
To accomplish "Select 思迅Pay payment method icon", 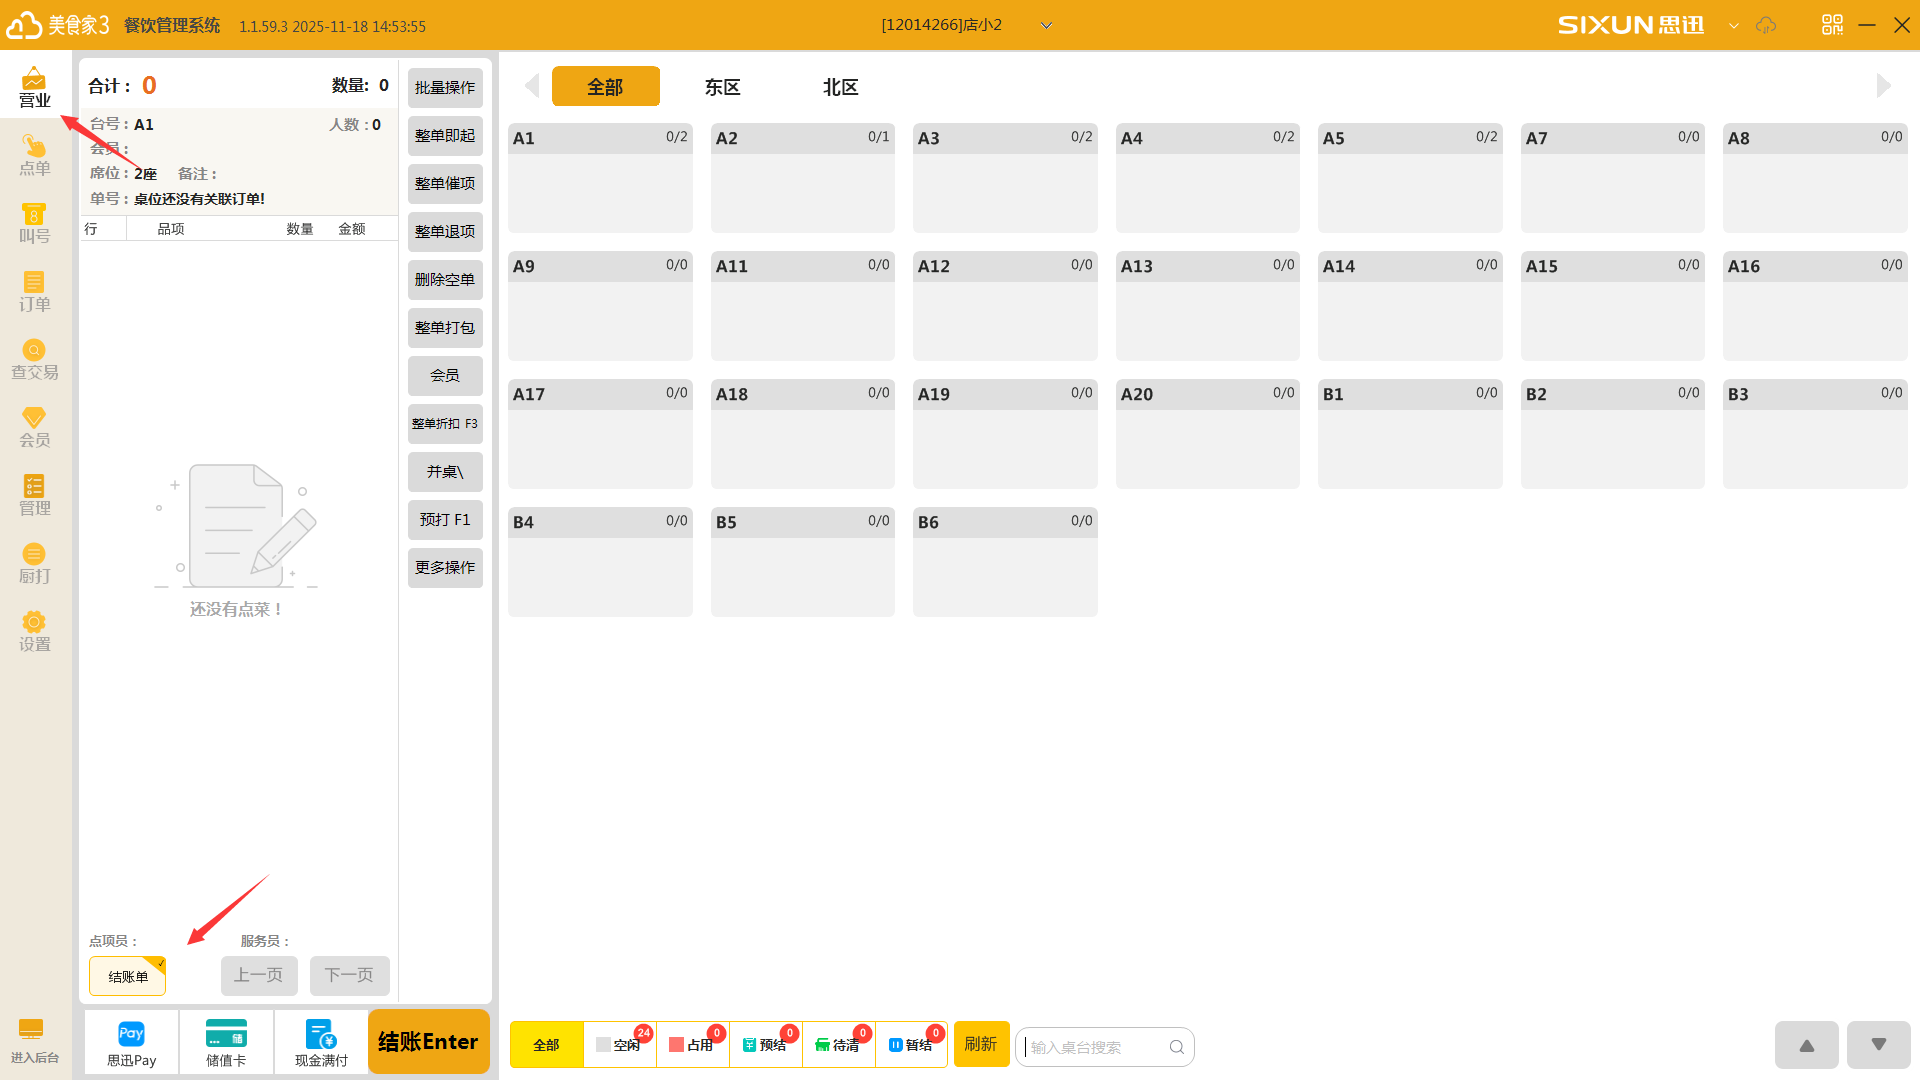I will [131, 1042].
